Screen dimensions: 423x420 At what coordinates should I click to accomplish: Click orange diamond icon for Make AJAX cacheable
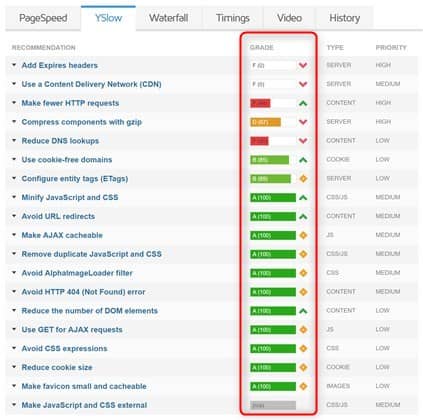click(x=303, y=235)
